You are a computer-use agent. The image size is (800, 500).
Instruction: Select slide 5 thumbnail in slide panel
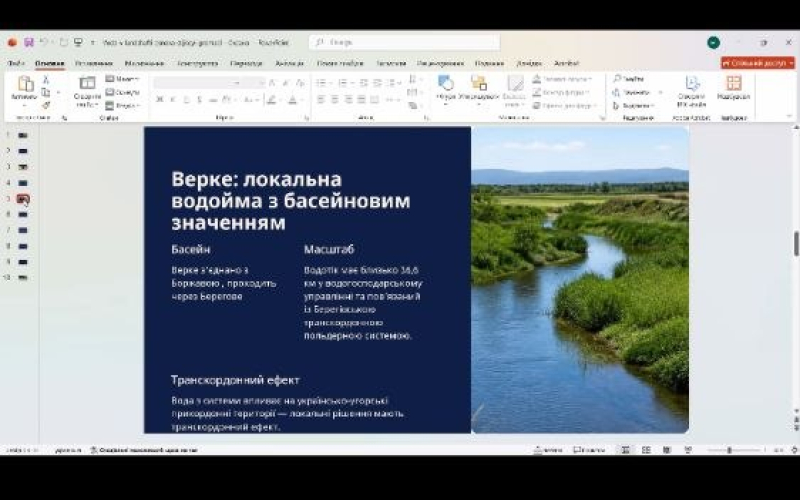(23, 198)
